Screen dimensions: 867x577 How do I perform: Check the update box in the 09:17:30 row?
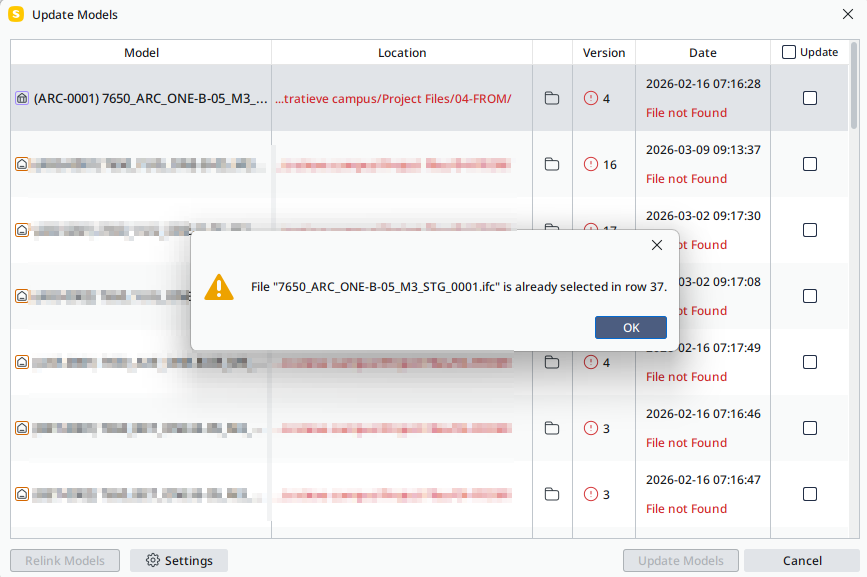[x=809, y=230]
